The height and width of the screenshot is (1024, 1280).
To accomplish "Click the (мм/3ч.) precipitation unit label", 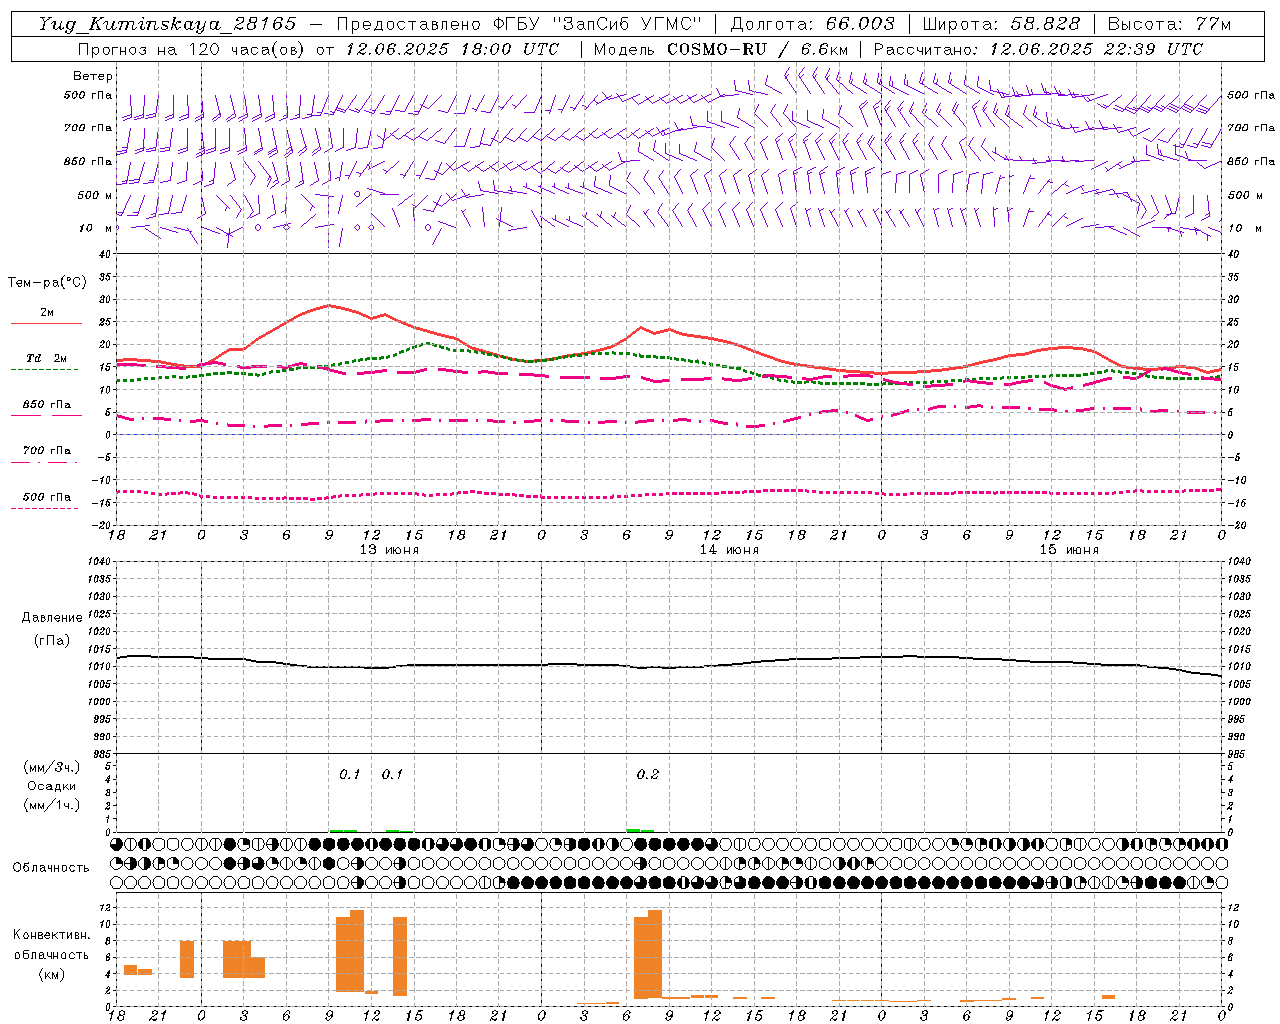I will pyautogui.click(x=52, y=767).
